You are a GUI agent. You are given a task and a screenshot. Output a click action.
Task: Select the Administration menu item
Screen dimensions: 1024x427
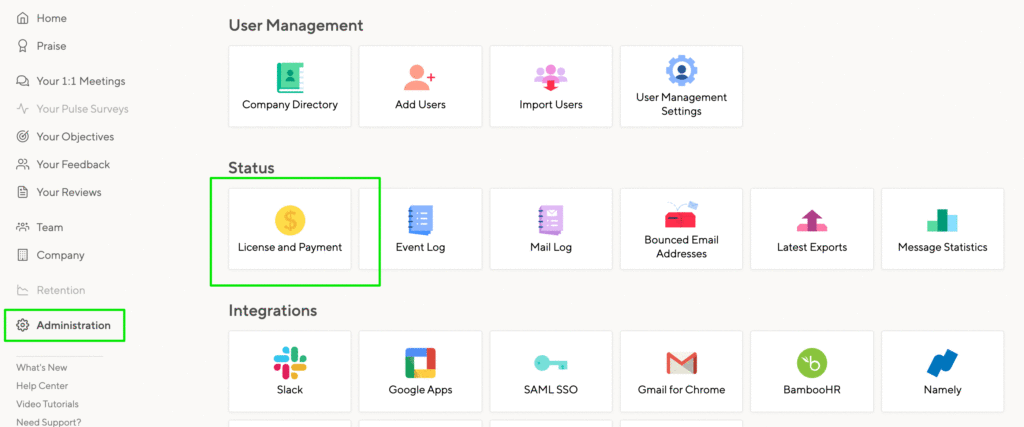click(73, 325)
